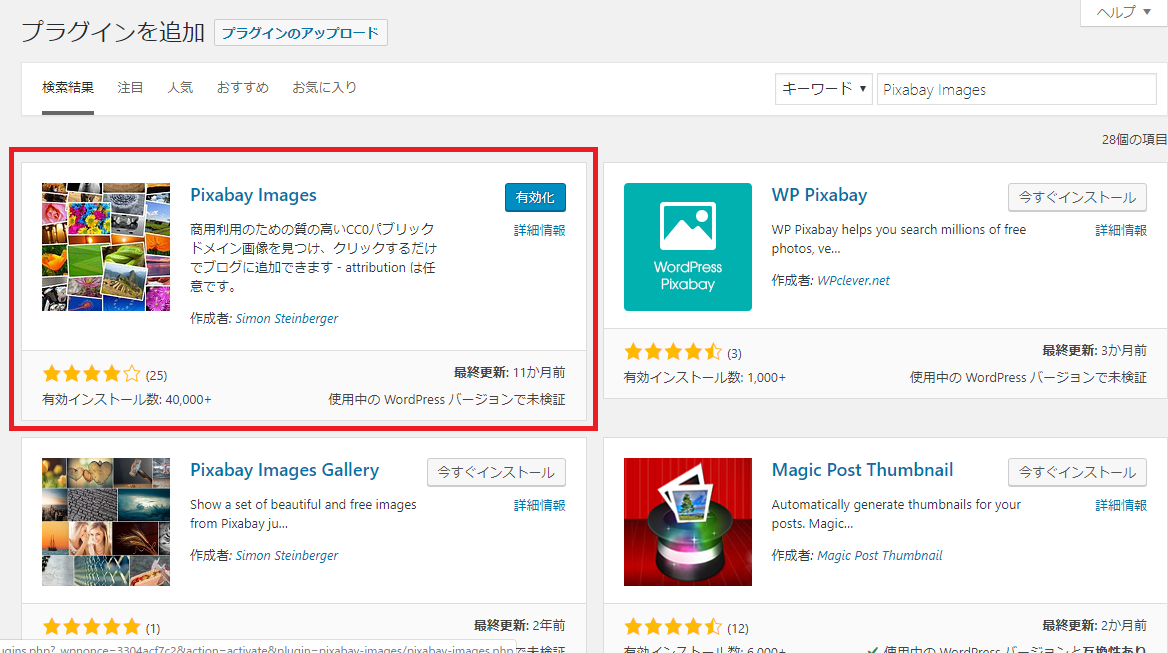Screen dimensions: 1168x653
Task: Open Simon Steinberger author link under Pixabay Images Gallery
Action: coord(287,555)
